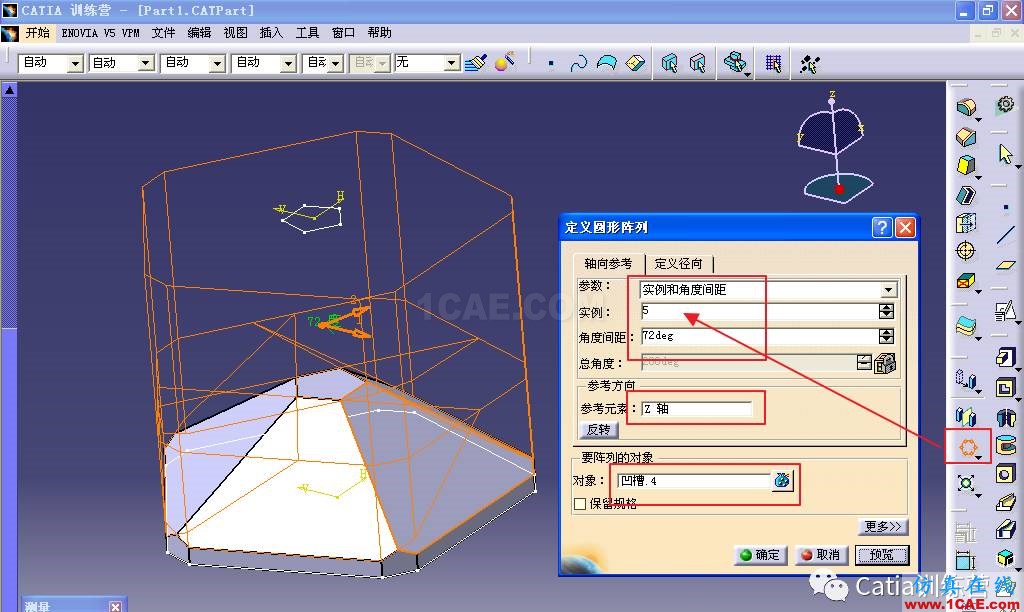Switch to the 轴向参考 tab
Image resolution: width=1024 pixels, height=612 pixels.
[x=608, y=264]
